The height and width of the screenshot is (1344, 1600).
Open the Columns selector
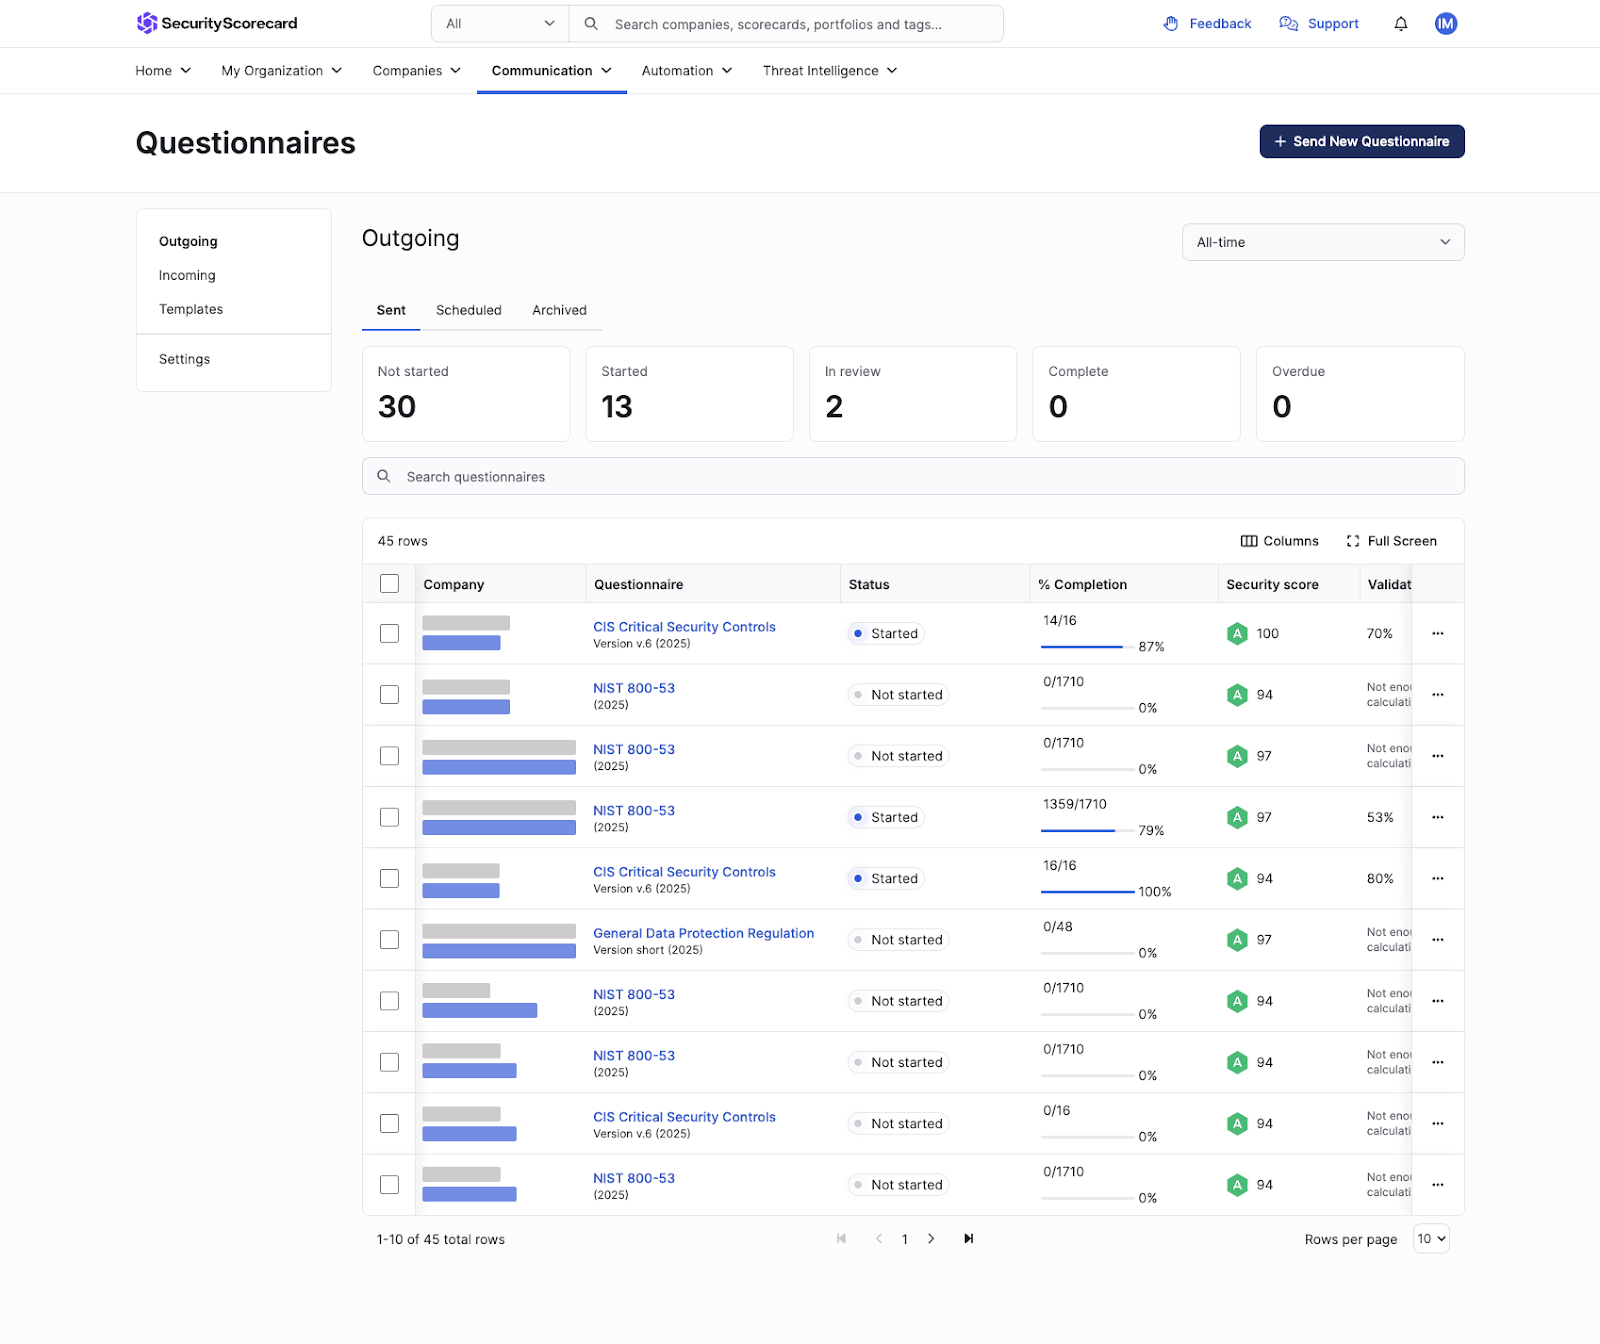1279,541
